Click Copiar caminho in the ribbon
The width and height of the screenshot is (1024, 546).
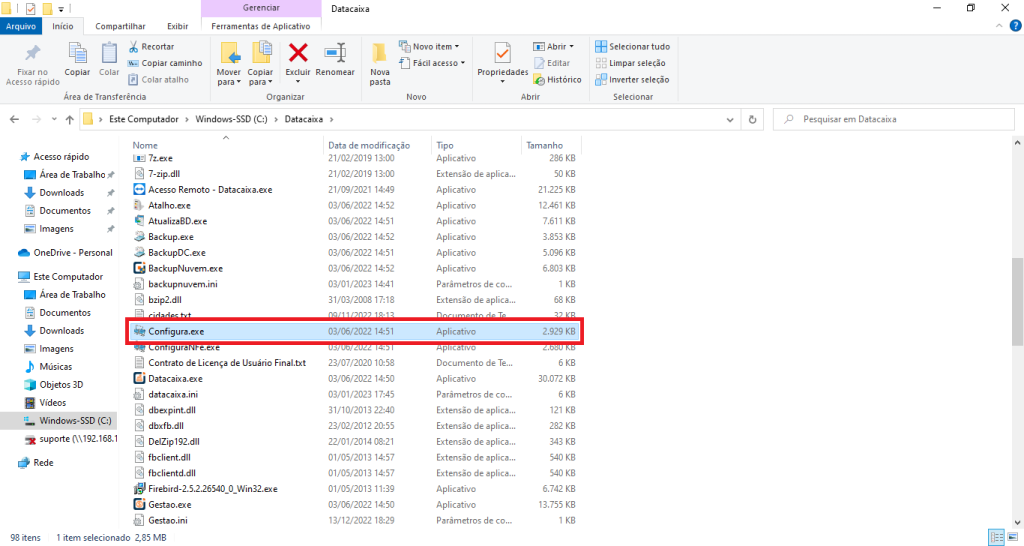pos(165,63)
